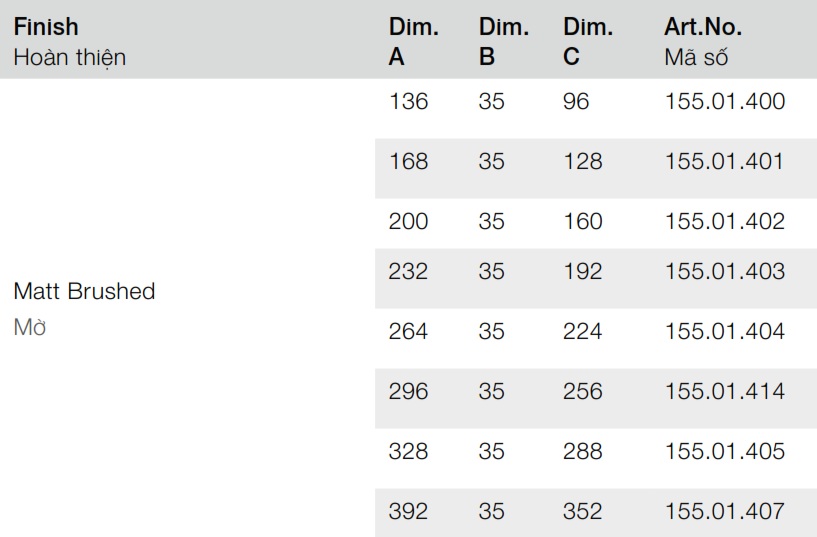The image size is (817, 537).
Task: Click the Dim. C column header
Action: coord(587,41)
